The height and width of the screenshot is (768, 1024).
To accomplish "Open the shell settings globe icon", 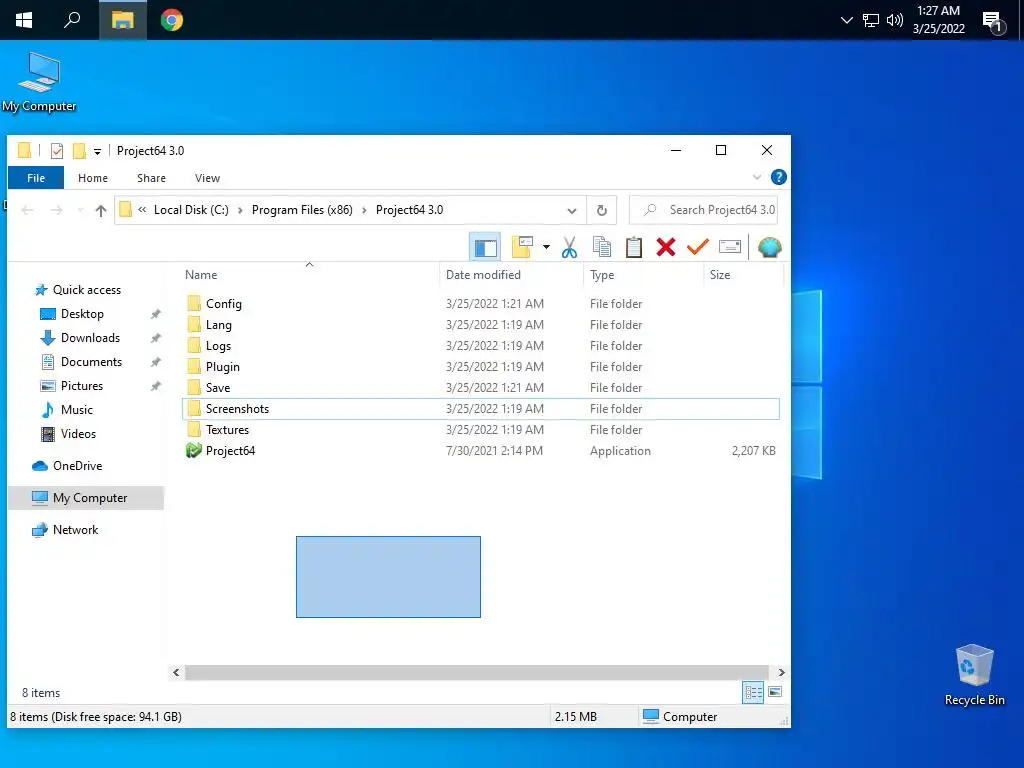I will tap(769, 248).
